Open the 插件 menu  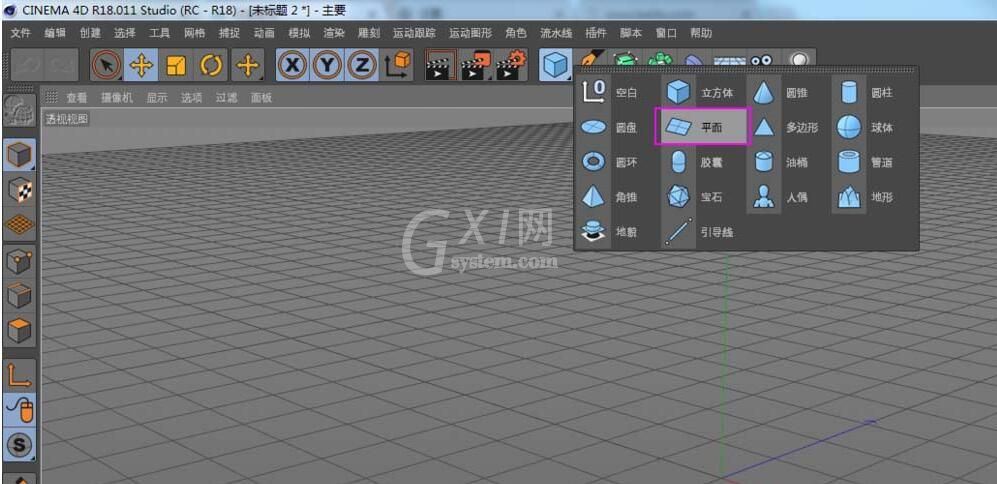tap(596, 33)
